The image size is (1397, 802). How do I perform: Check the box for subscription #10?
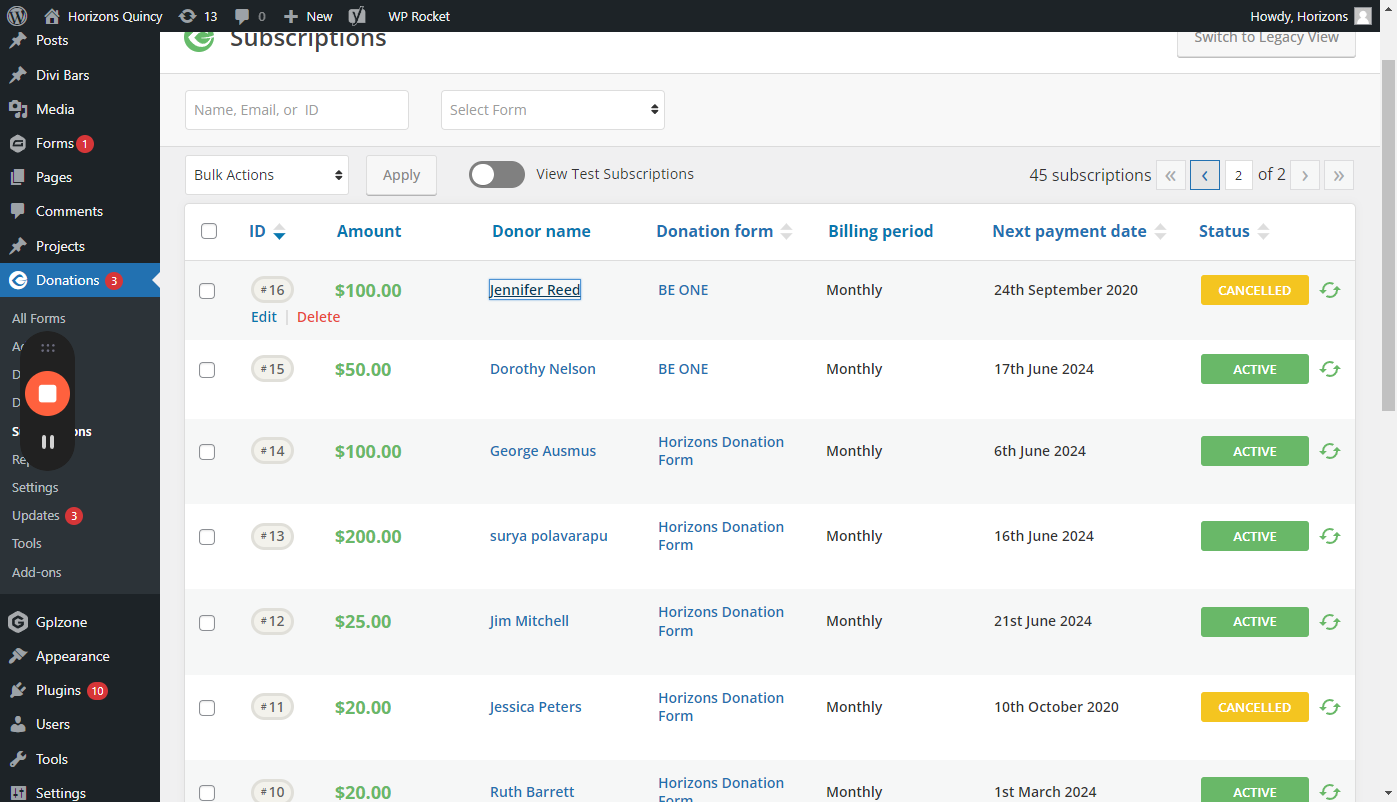[207, 793]
